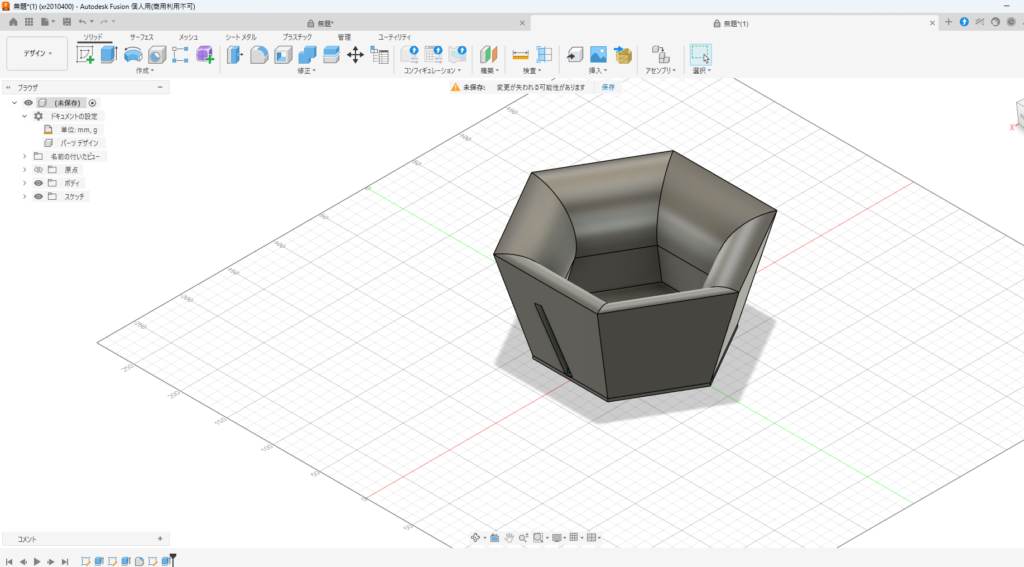Viewport: 1024px width, 567px height.
Task: Activate the Move/Copy arrows tool
Action: click(x=355, y=55)
